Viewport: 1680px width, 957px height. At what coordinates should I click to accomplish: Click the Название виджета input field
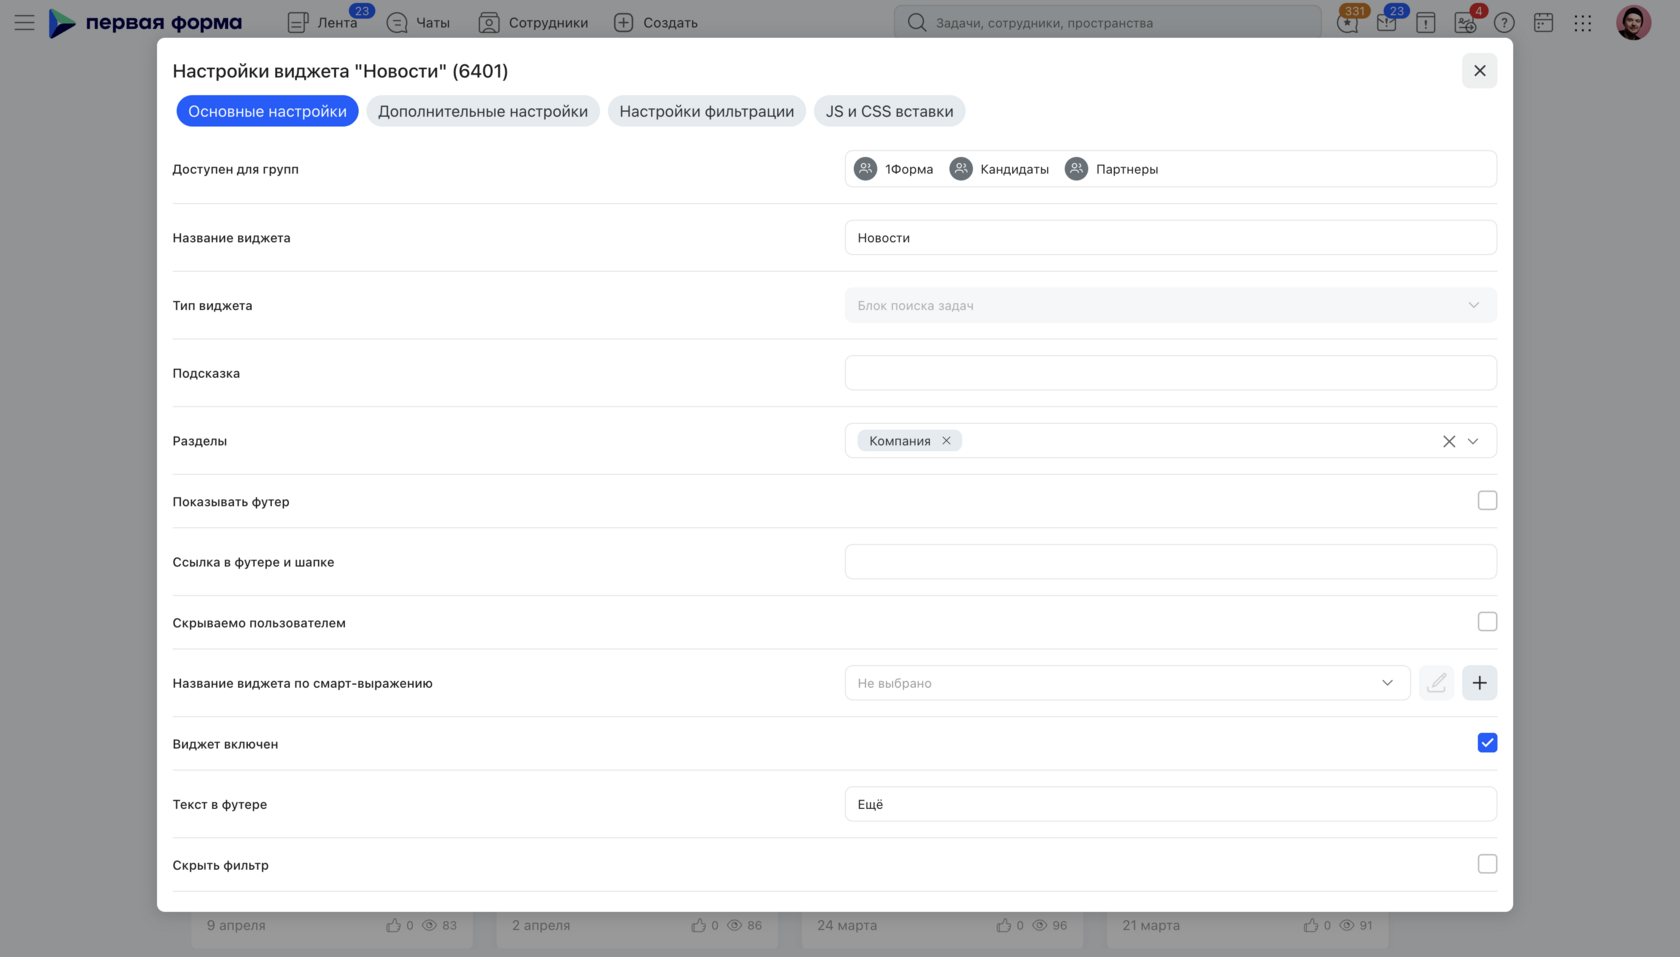[x=1170, y=237]
